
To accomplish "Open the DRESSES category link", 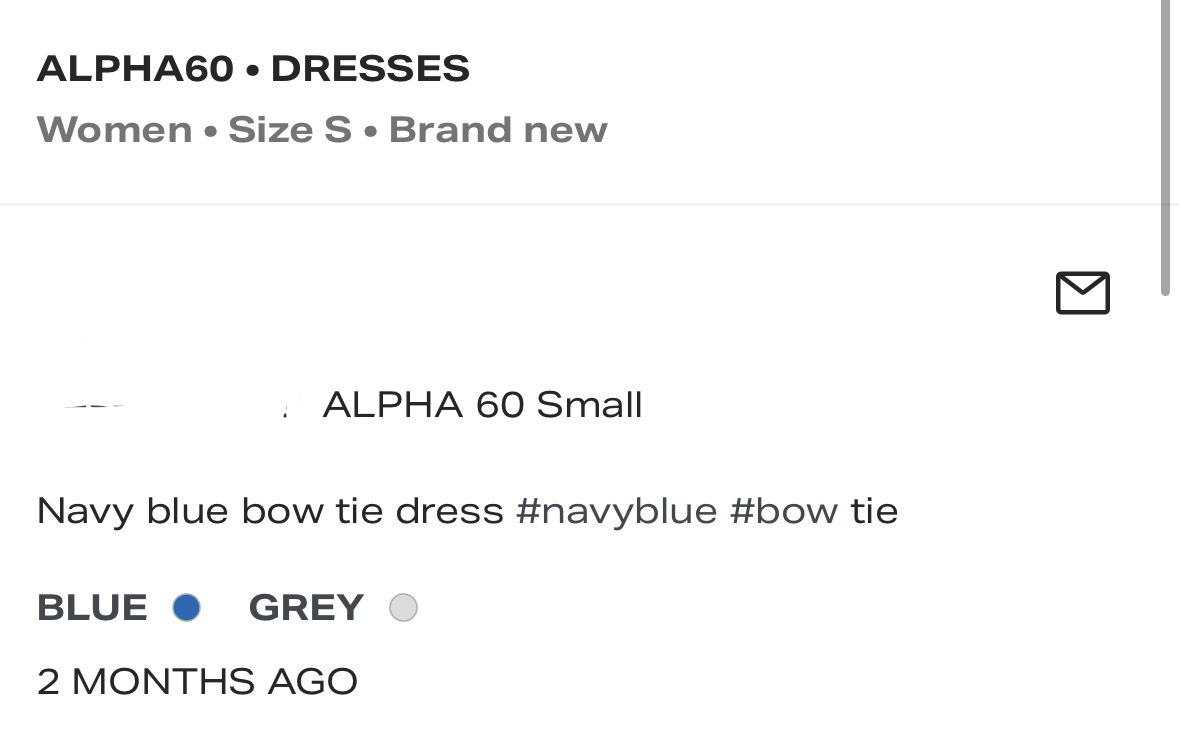I will (x=370, y=69).
